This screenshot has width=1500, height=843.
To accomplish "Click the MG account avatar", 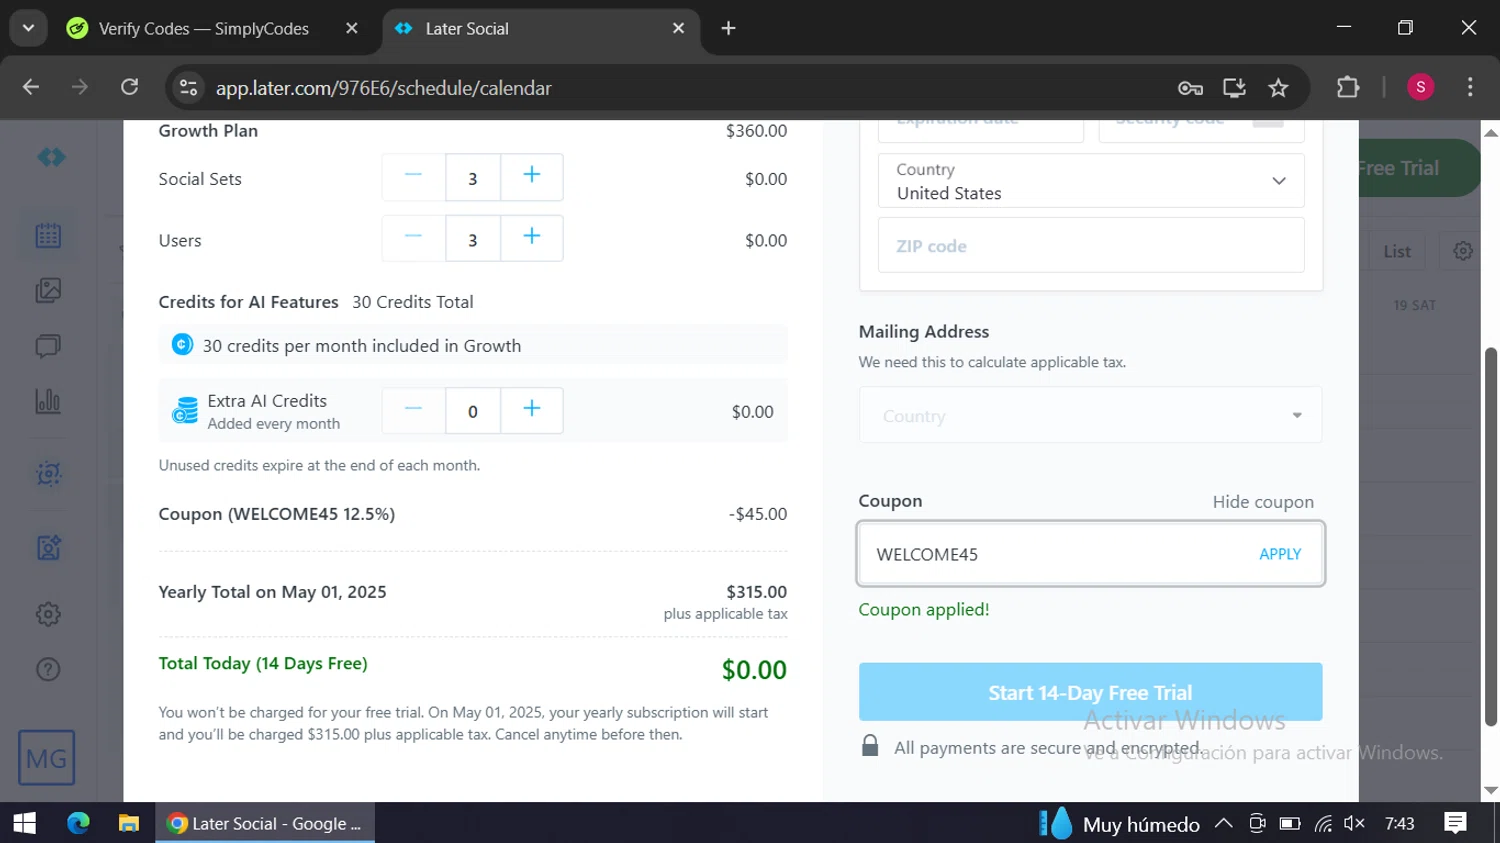I will pyautogui.click(x=46, y=758).
